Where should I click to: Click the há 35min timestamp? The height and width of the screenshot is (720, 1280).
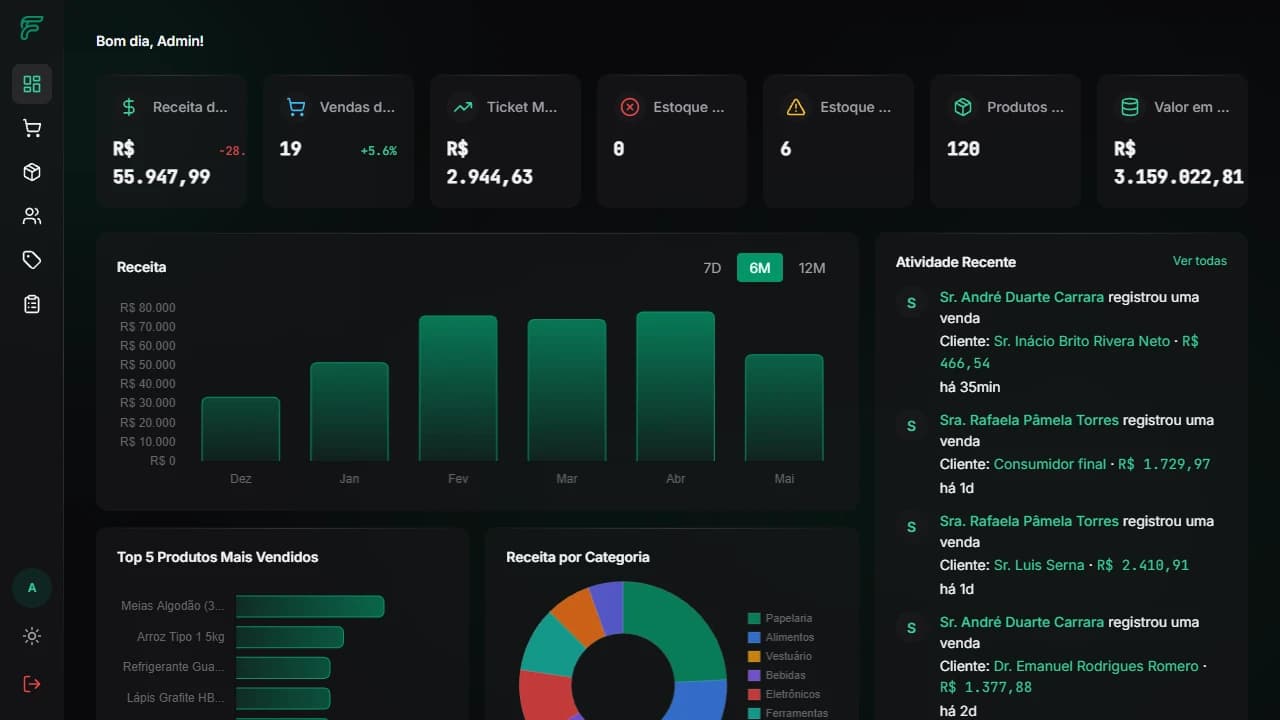pos(970,387)
